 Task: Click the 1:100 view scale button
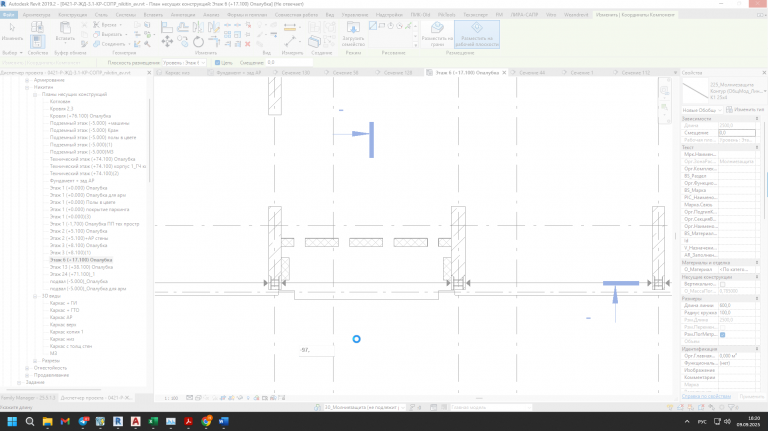point(171,398)
